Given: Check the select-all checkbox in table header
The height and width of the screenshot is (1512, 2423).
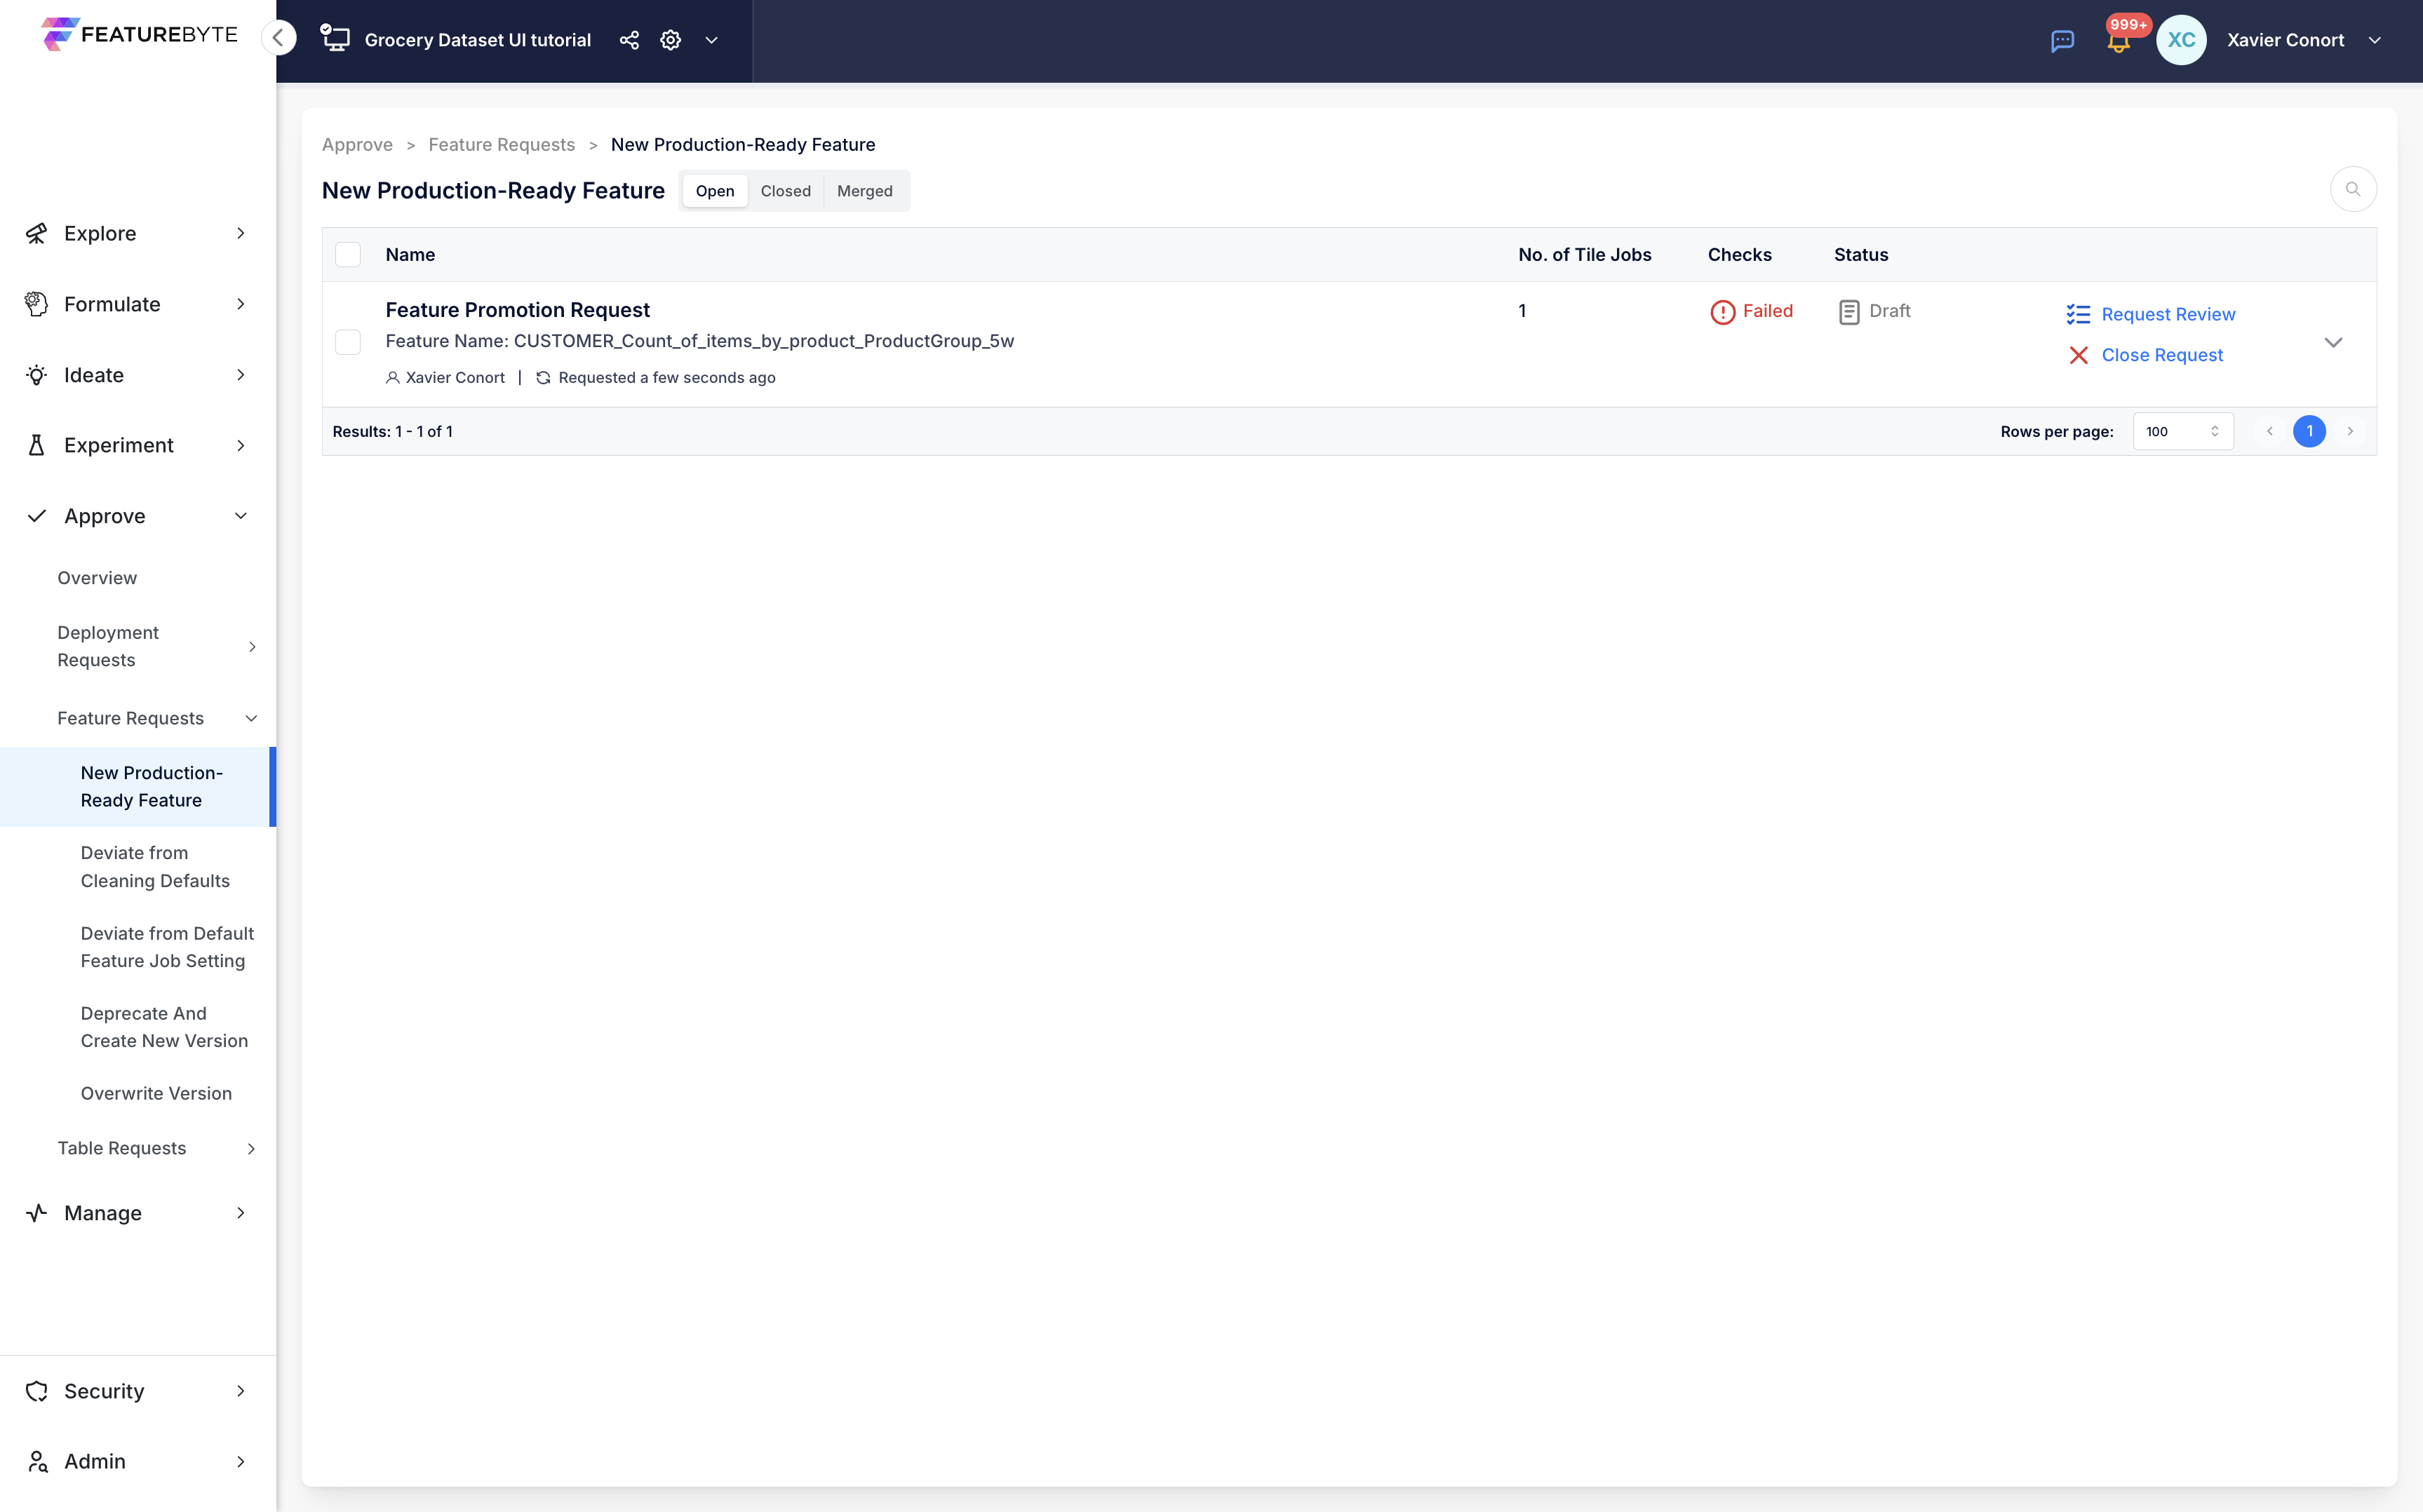Looking at the screenshot, I should click(348, 255).
